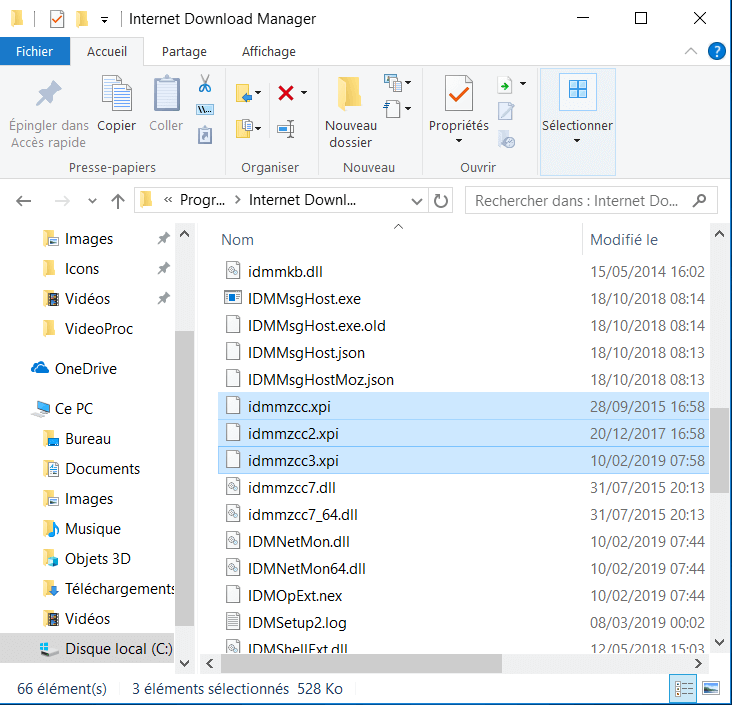This screenshot has height=705, width=732.
Task: Switch to the Partage tab
Action: coord(184,51)
